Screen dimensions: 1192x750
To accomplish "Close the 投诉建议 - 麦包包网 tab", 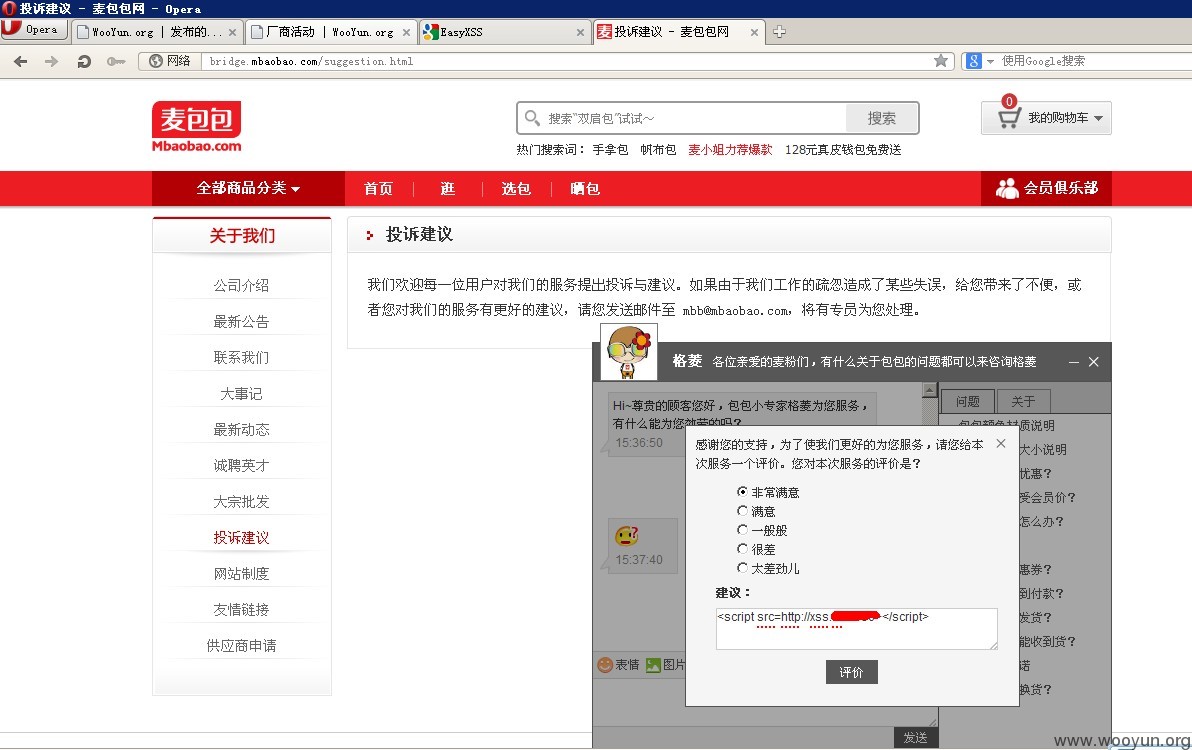I will 754,32.
